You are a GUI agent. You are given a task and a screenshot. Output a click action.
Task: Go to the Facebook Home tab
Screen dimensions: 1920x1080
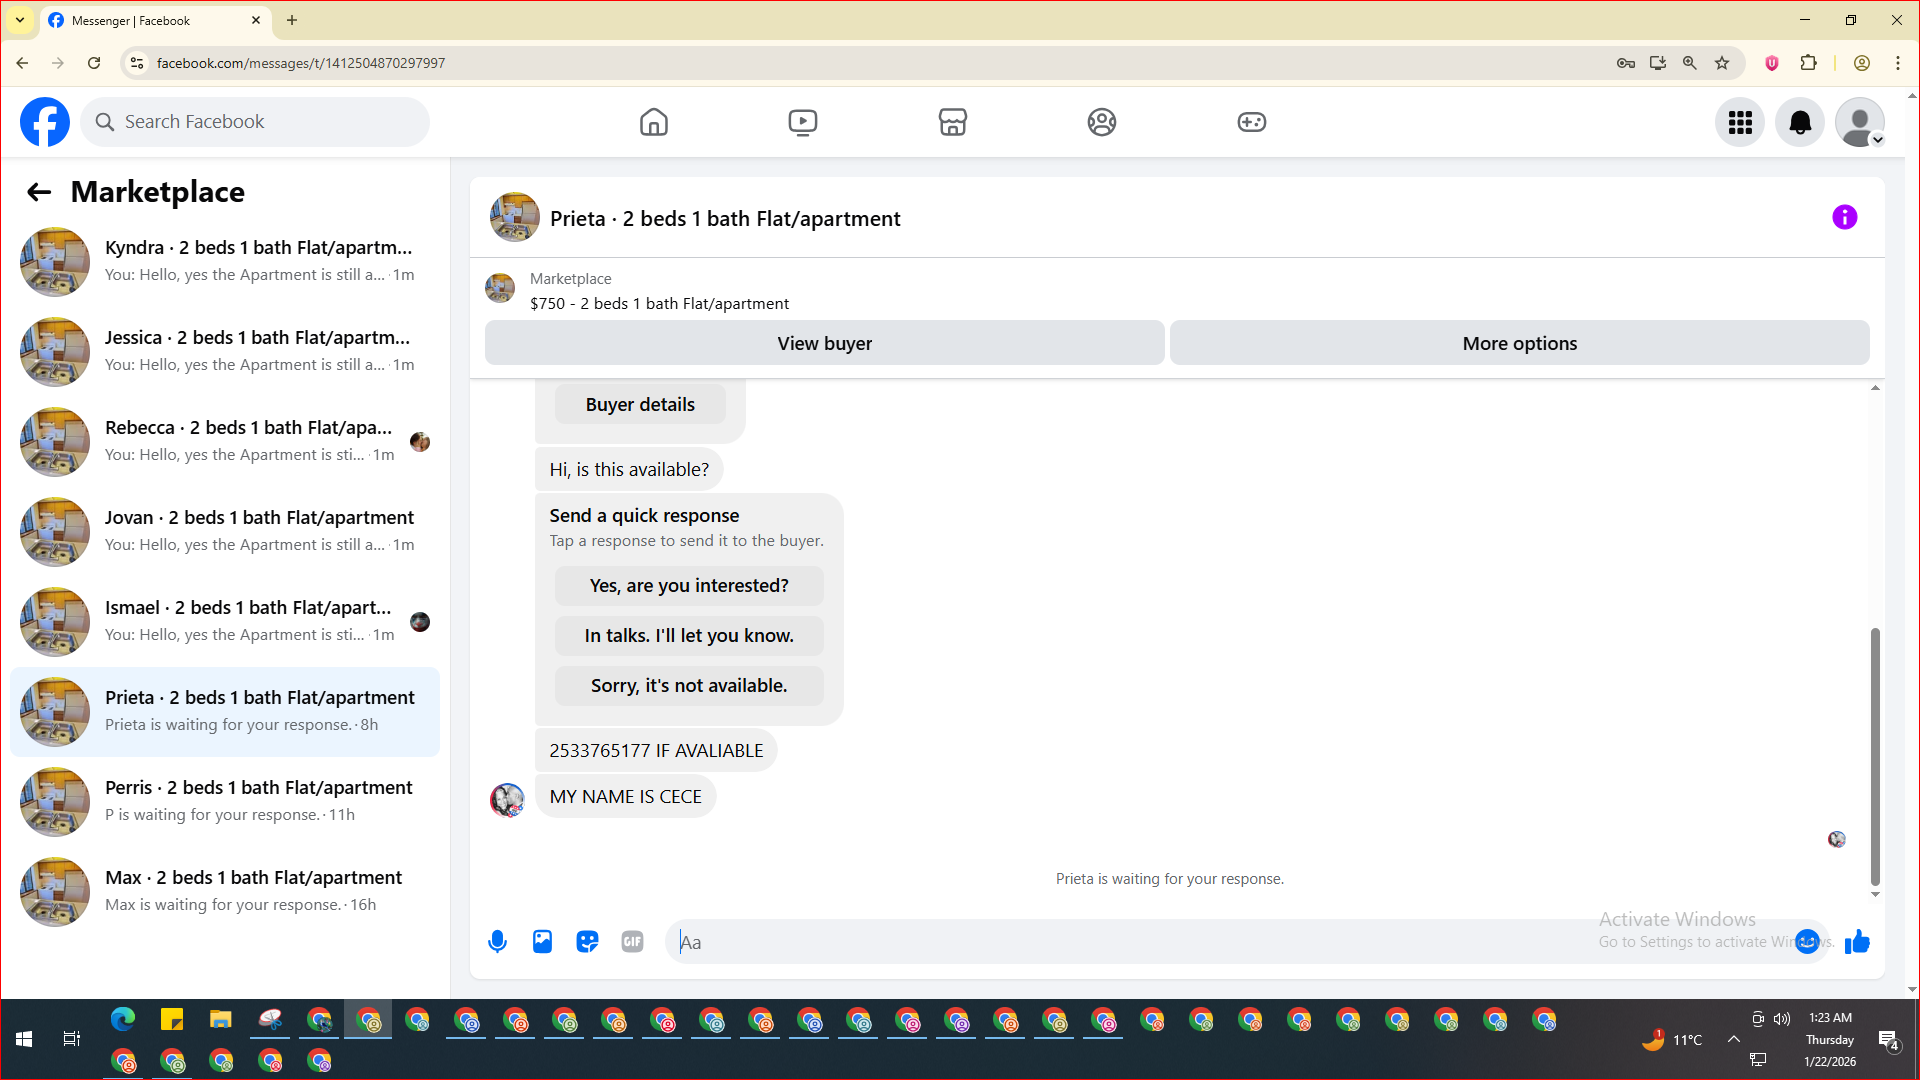(653, 122)
